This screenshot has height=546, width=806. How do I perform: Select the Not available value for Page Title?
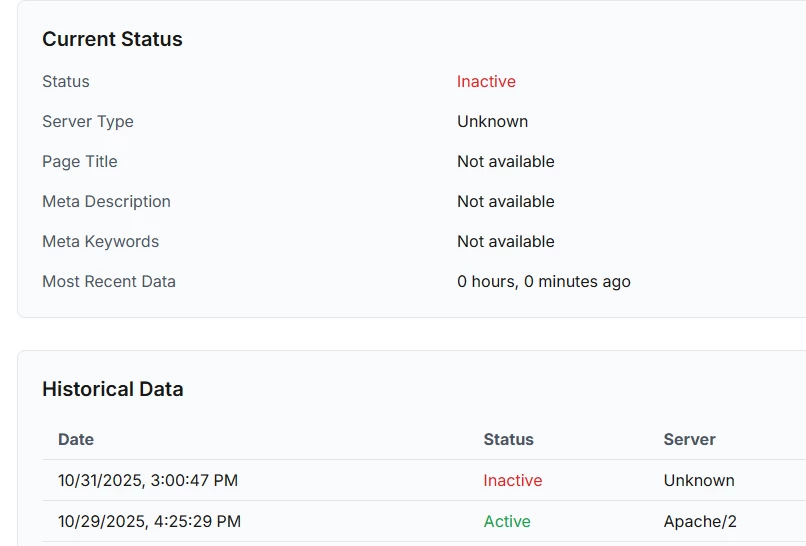click(505, 162)
